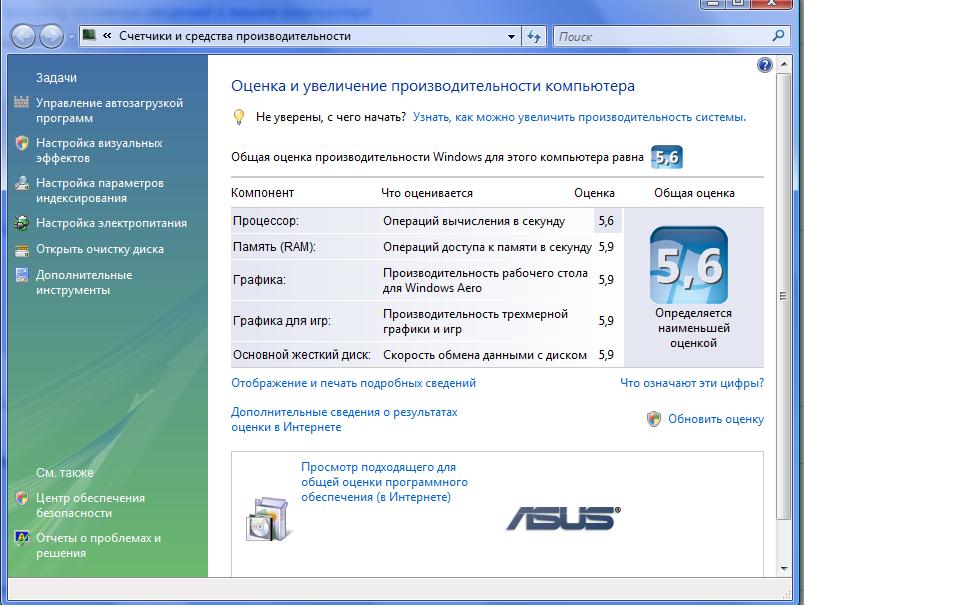
Task: Click the refresh button next to address bar
Action: point(534,37)
